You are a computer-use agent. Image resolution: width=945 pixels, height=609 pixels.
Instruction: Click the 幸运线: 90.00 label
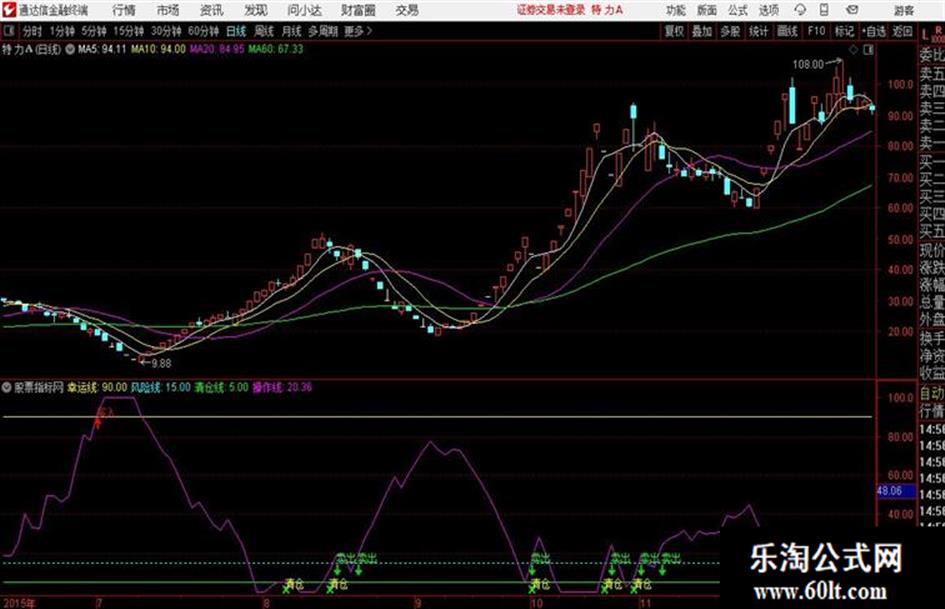tap(97, 387)
